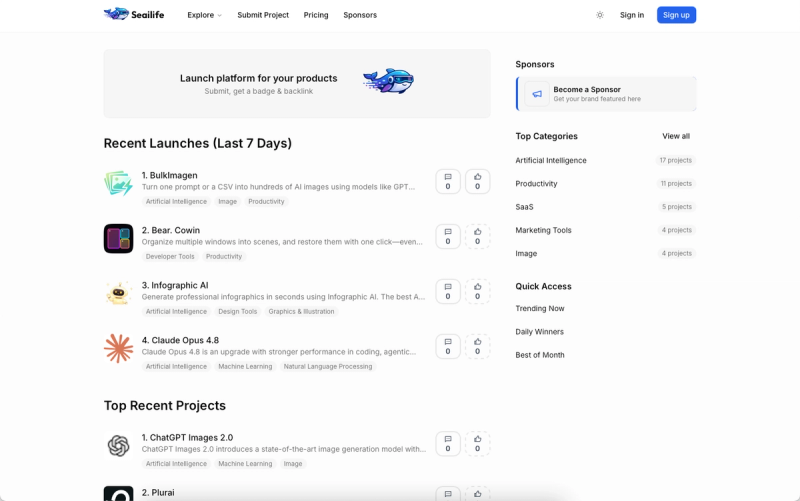Click the Seailife whale logo

116,14
